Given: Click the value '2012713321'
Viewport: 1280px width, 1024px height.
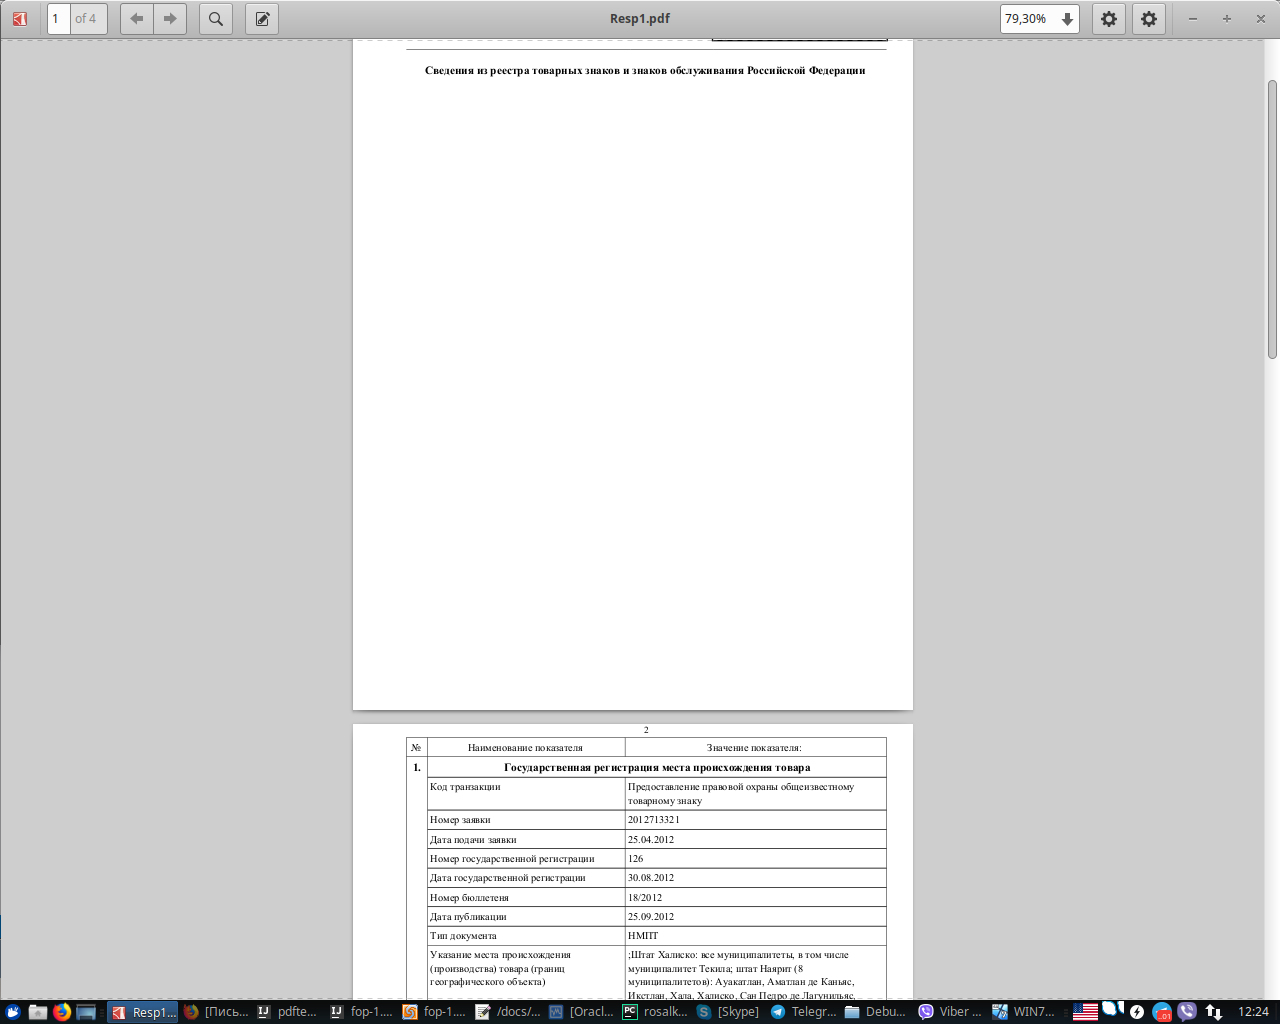Looking at the screenshot, I should click(x=654, y=820).
